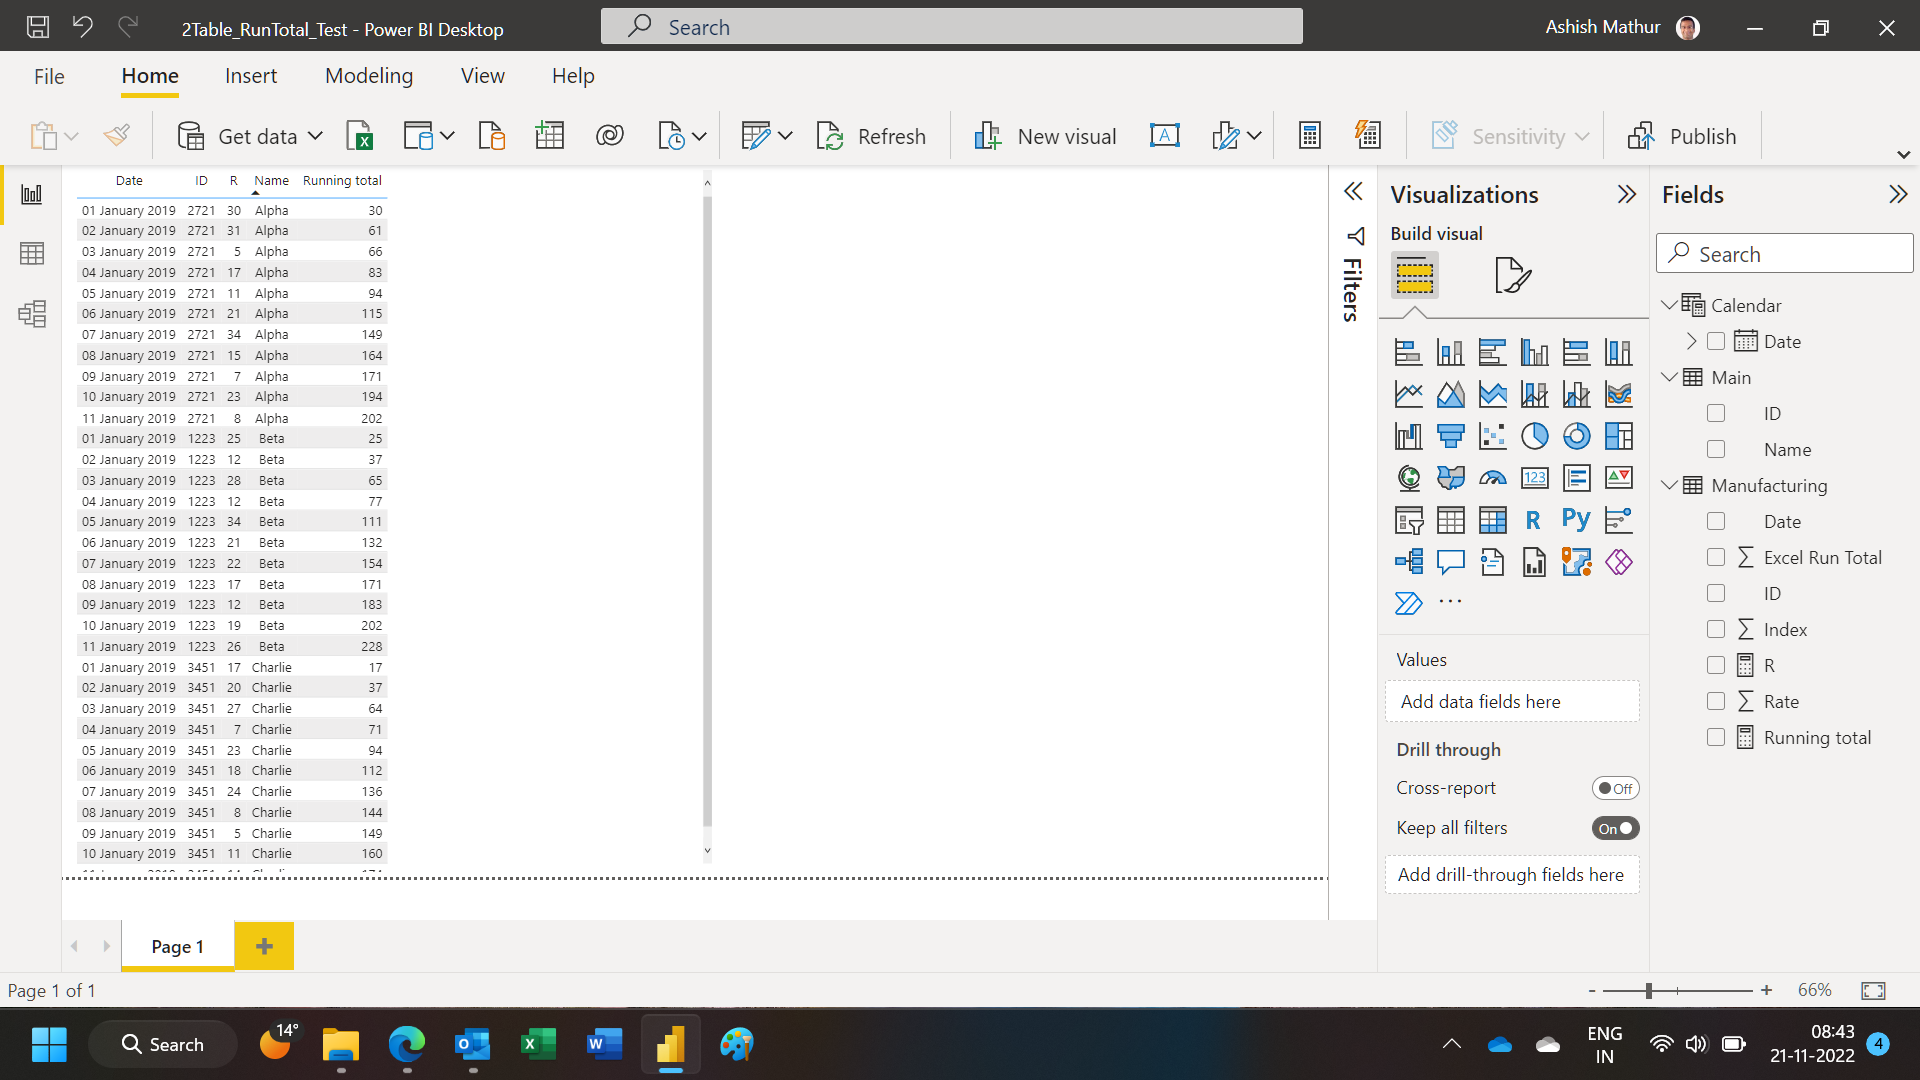Open Model view in left sidebar
Screen dimensions: 1920x1080
coord(32,314)
